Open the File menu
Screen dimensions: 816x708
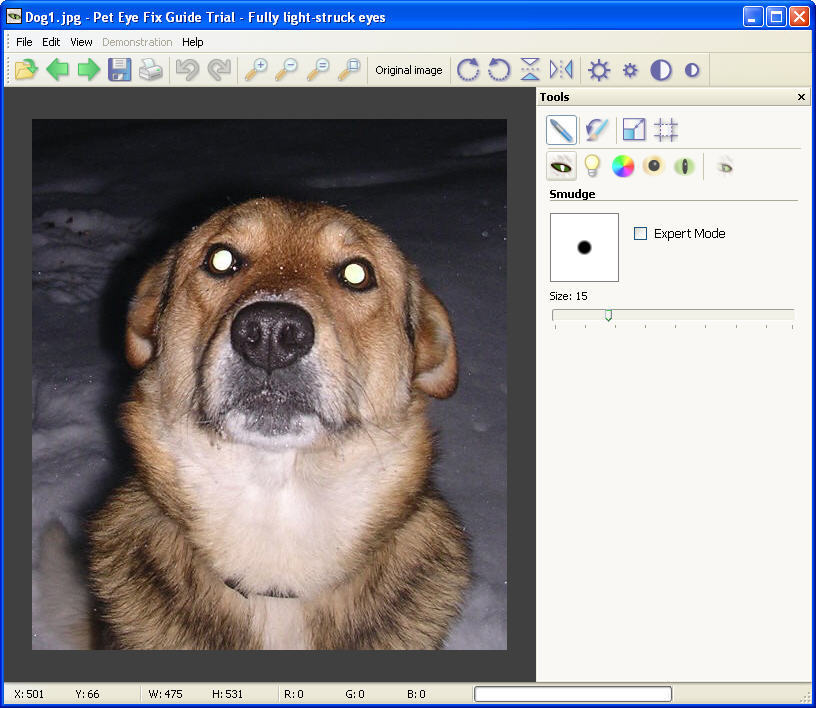[24, 42]
